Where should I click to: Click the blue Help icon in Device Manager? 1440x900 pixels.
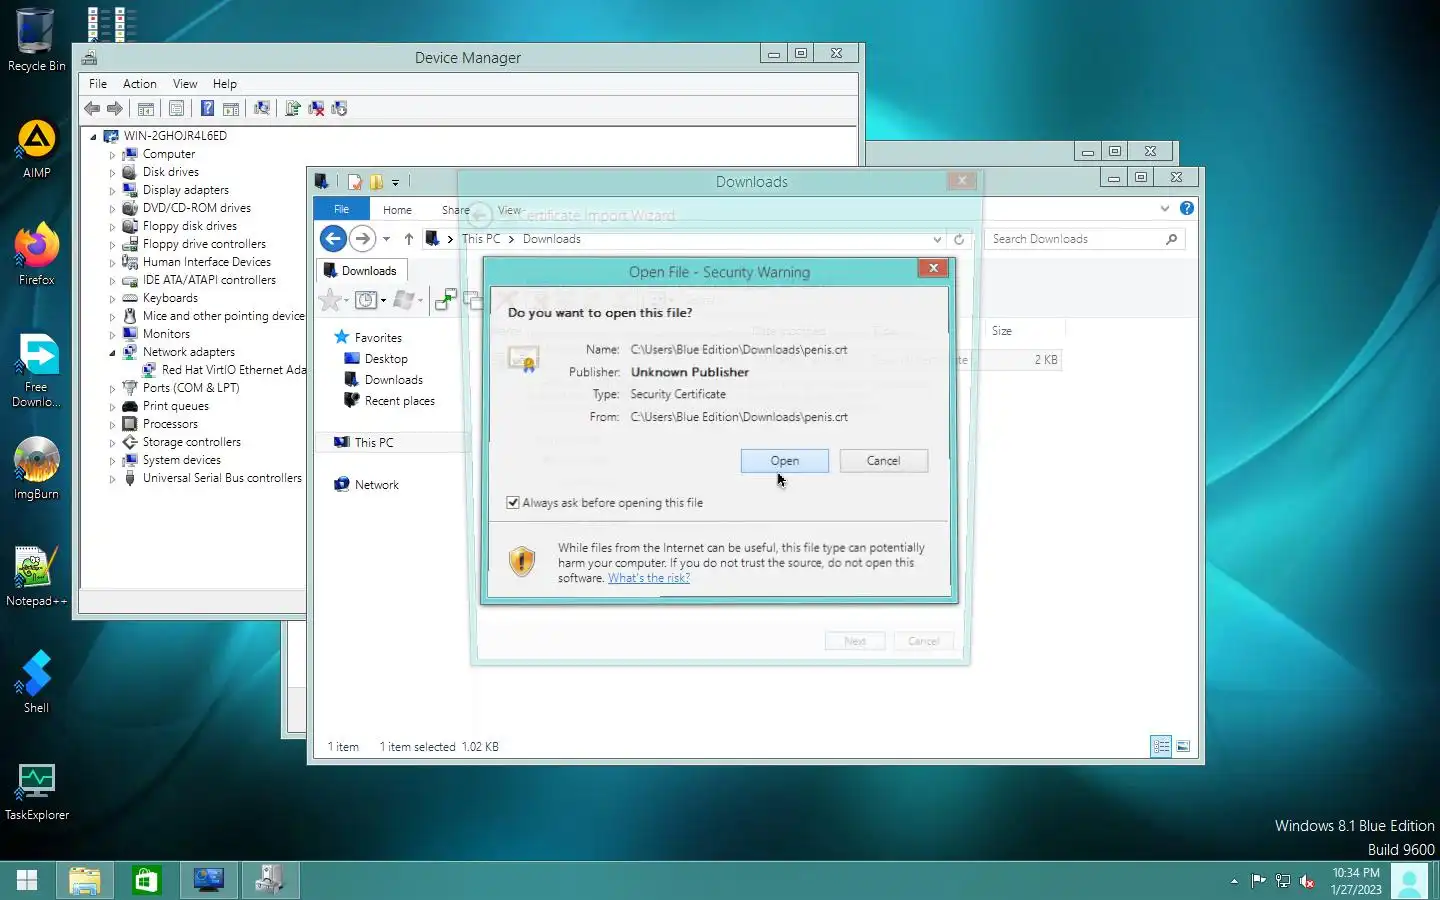[x=207, y=109]
